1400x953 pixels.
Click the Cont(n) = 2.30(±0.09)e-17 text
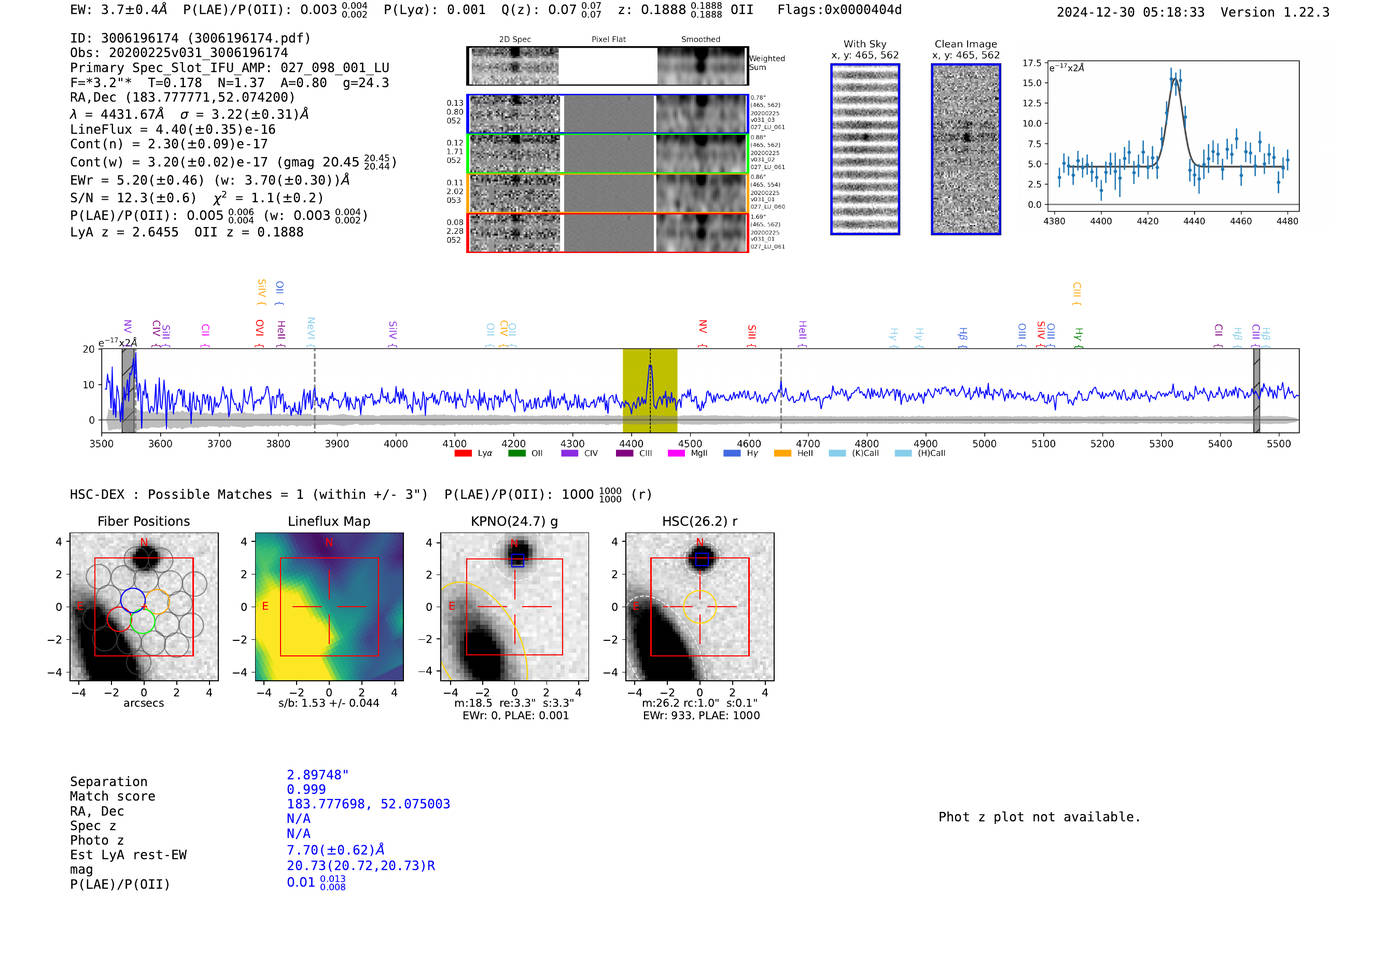point(169,144)
